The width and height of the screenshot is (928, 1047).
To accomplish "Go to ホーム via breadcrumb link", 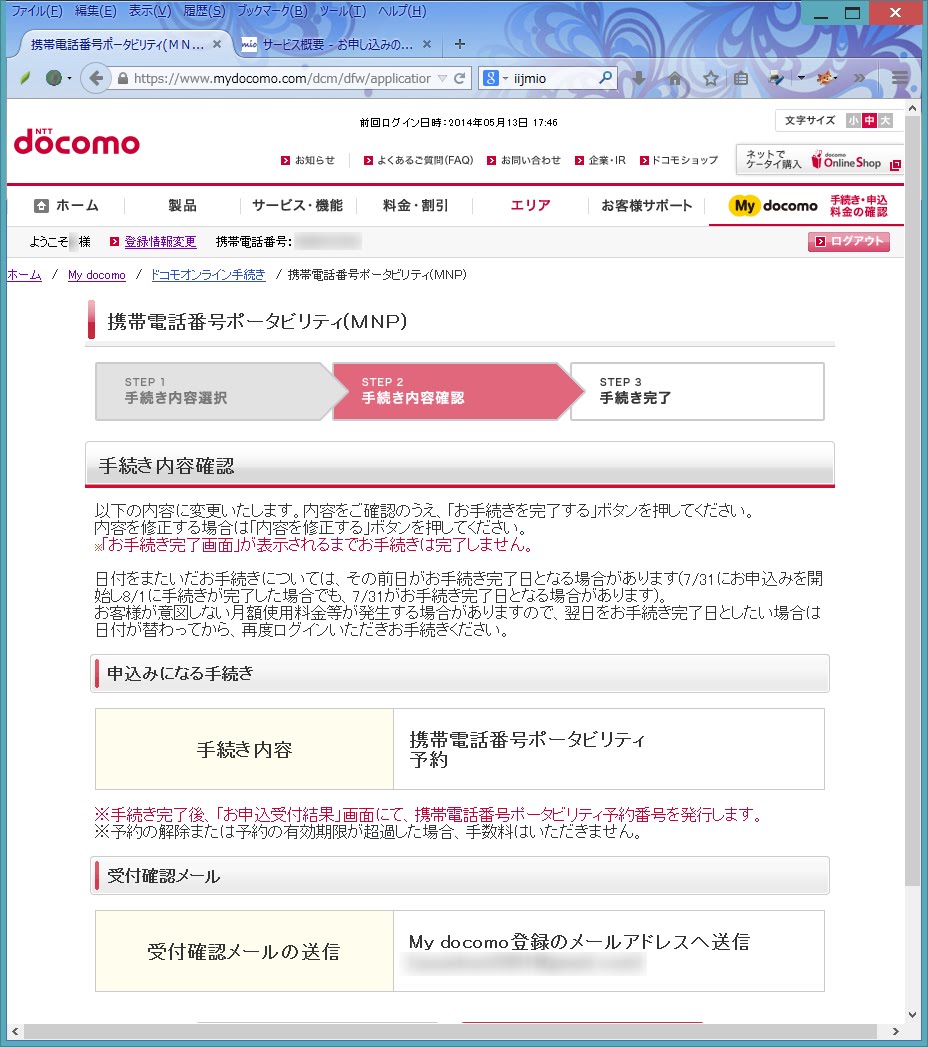I will (24, 274).
